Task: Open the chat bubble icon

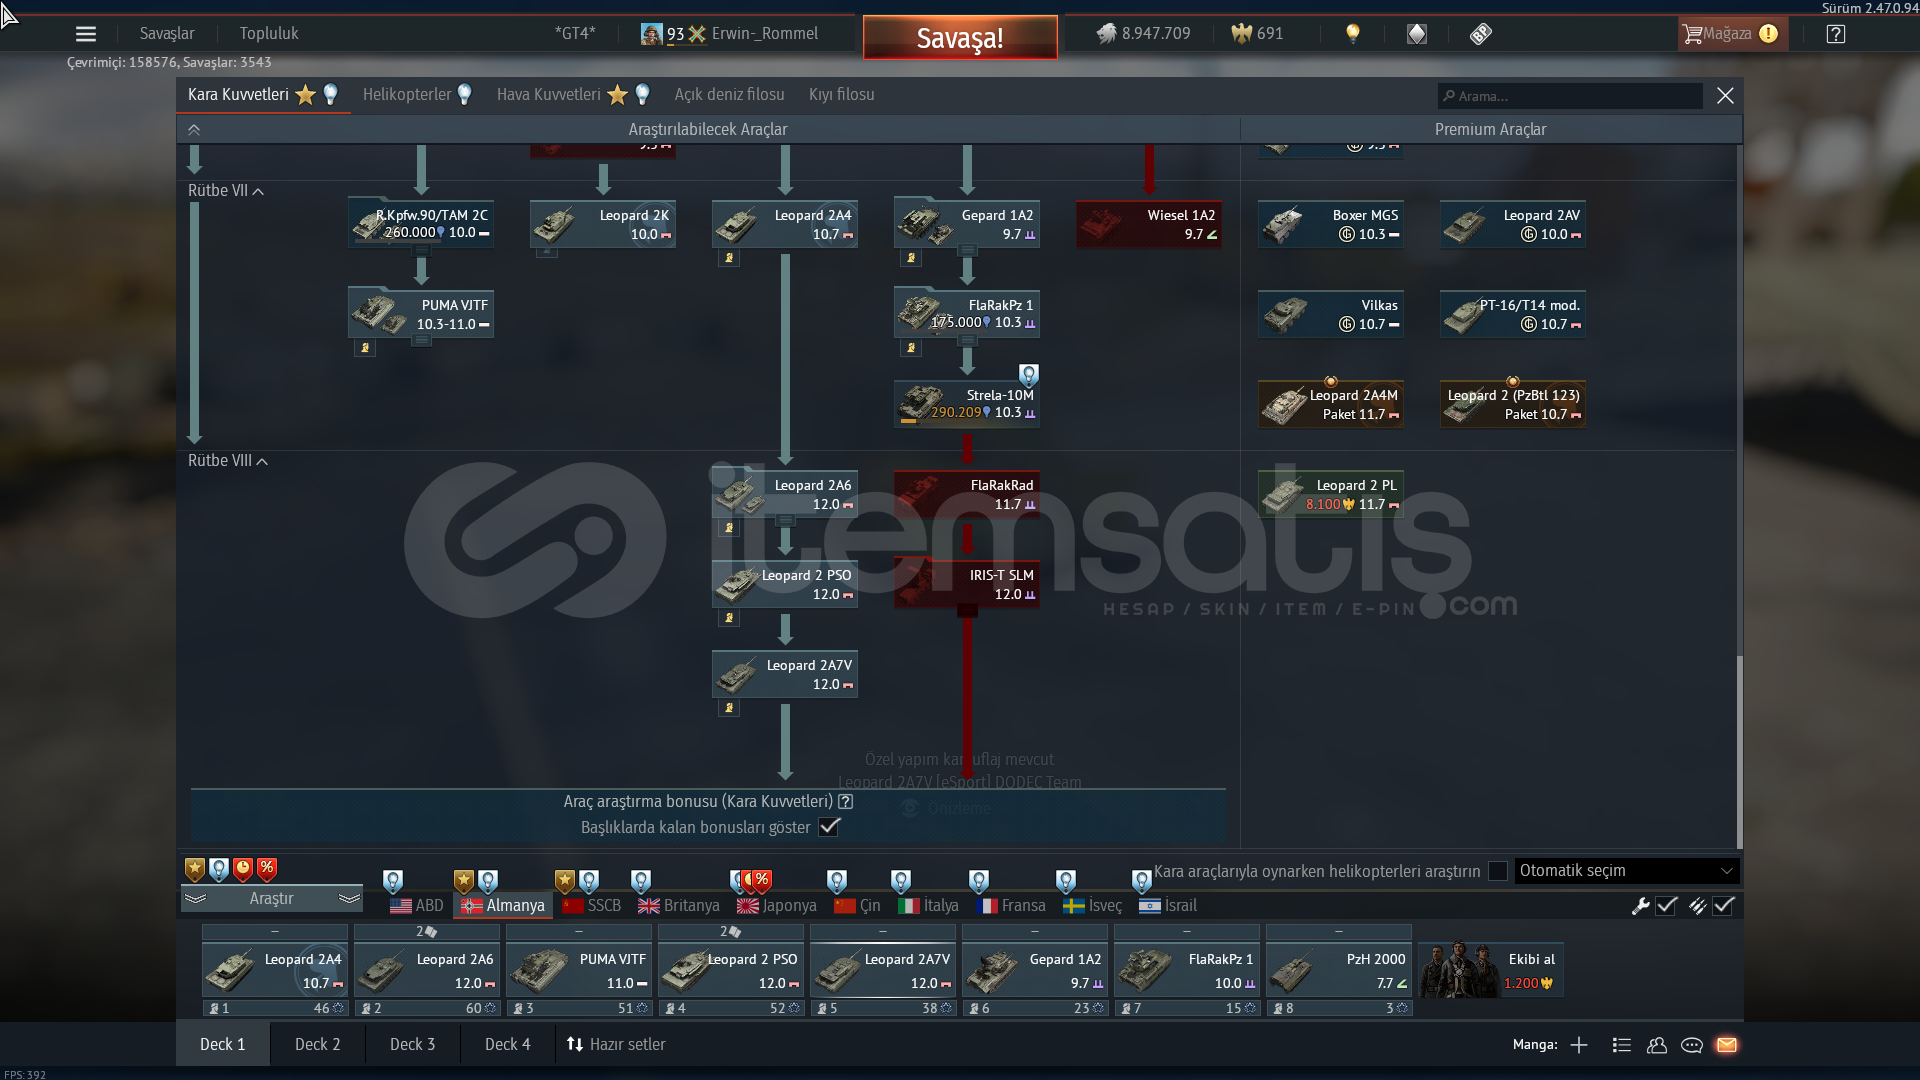Action: pos(1692,1045)
